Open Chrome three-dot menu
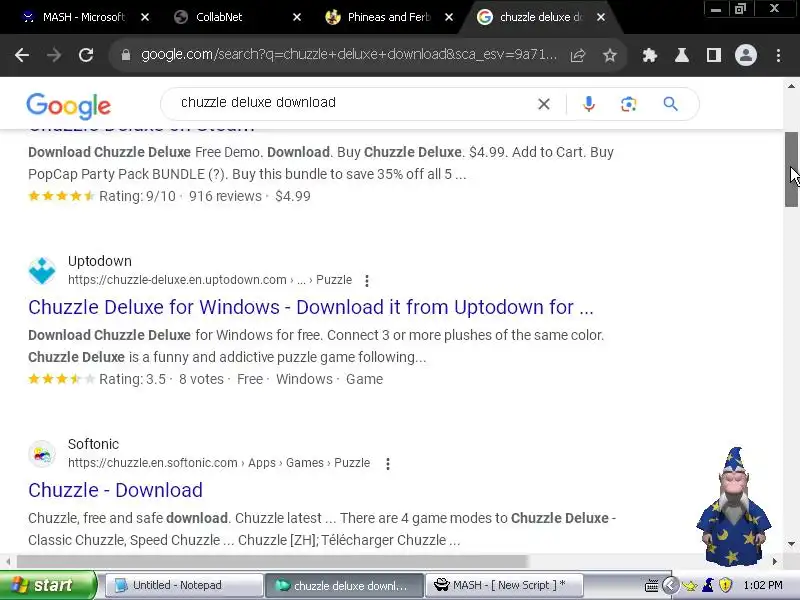The image size is (800, 600). (x=778, y=55)
